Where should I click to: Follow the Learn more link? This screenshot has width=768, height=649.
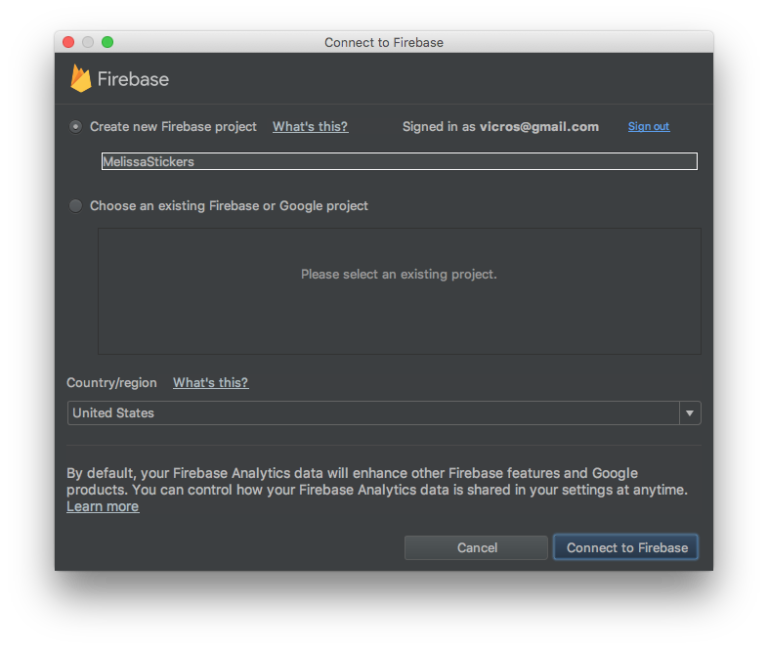[102, 507]
